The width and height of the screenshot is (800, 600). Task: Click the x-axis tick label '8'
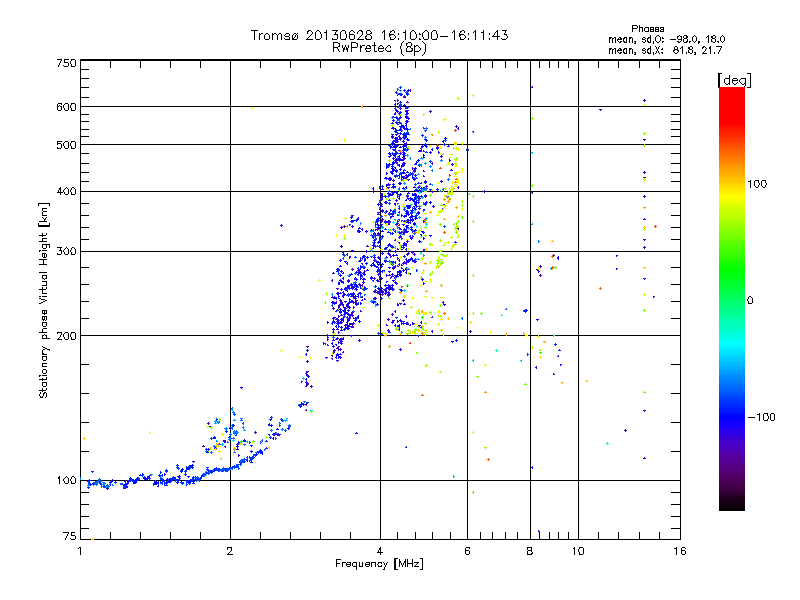[x=530, y=551]
